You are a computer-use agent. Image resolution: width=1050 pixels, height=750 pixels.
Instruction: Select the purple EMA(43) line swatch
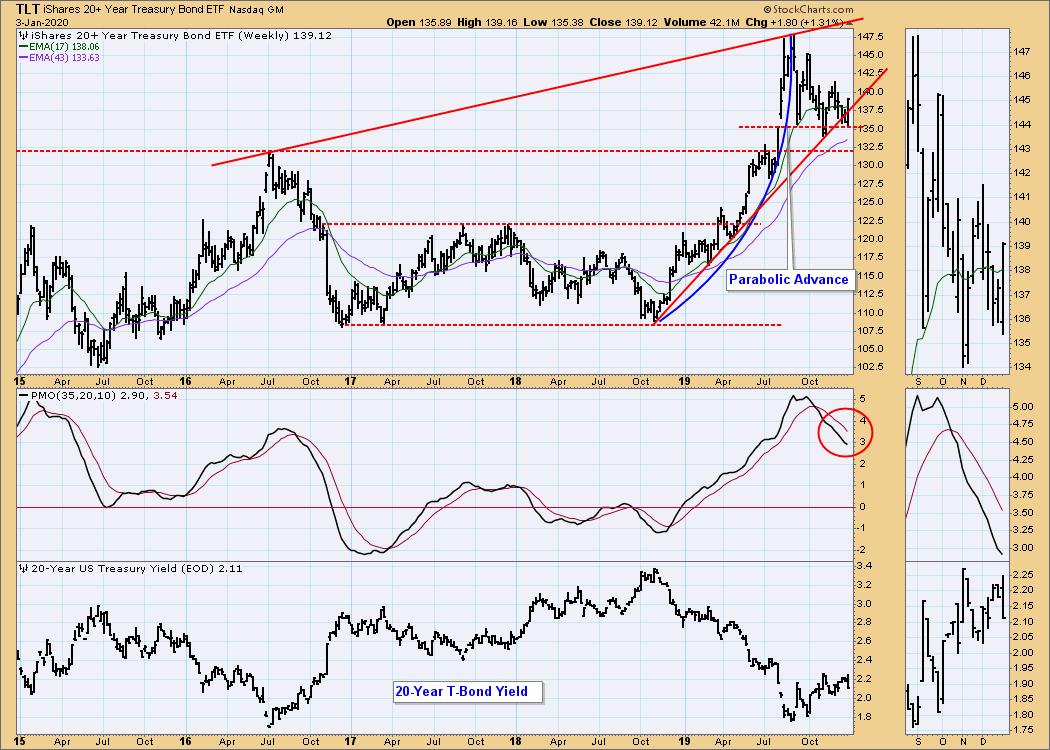[x=24, y=58]
